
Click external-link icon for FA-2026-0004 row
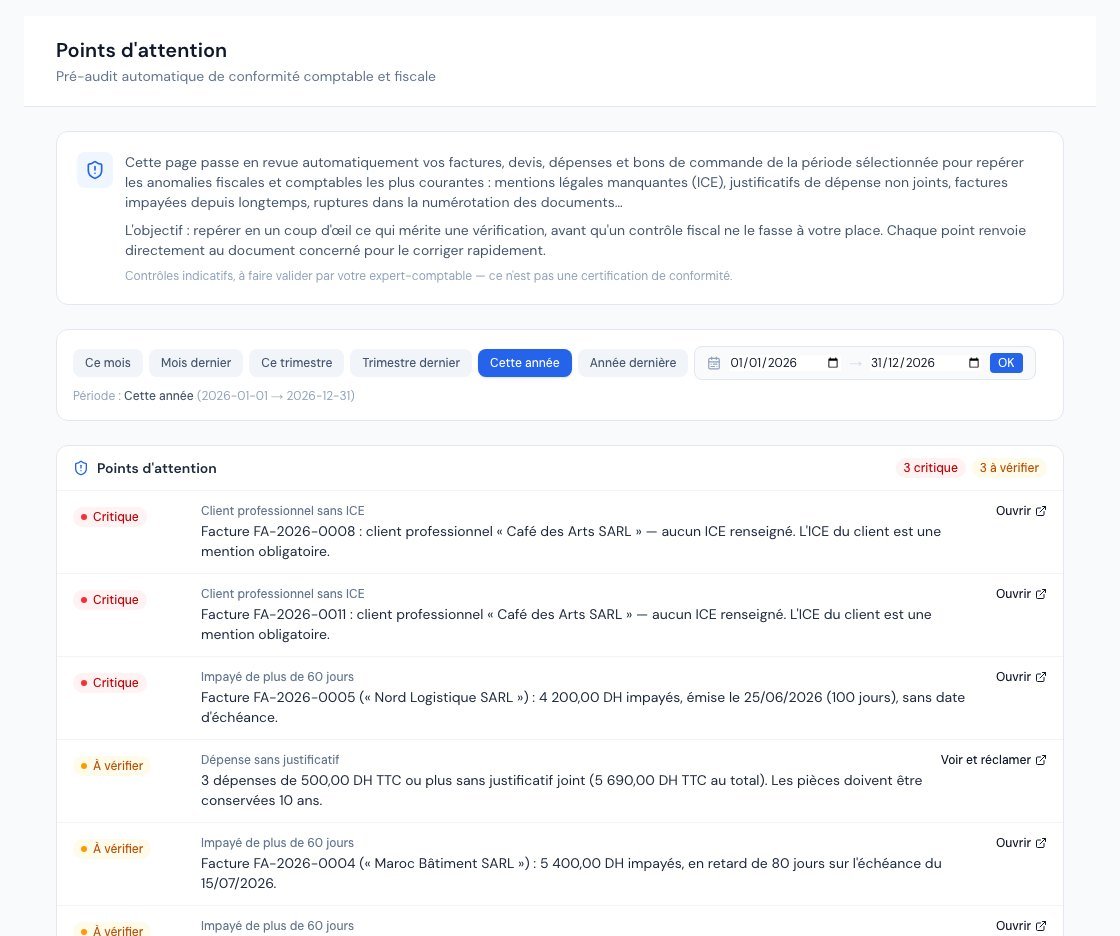tap(1041, 842)
